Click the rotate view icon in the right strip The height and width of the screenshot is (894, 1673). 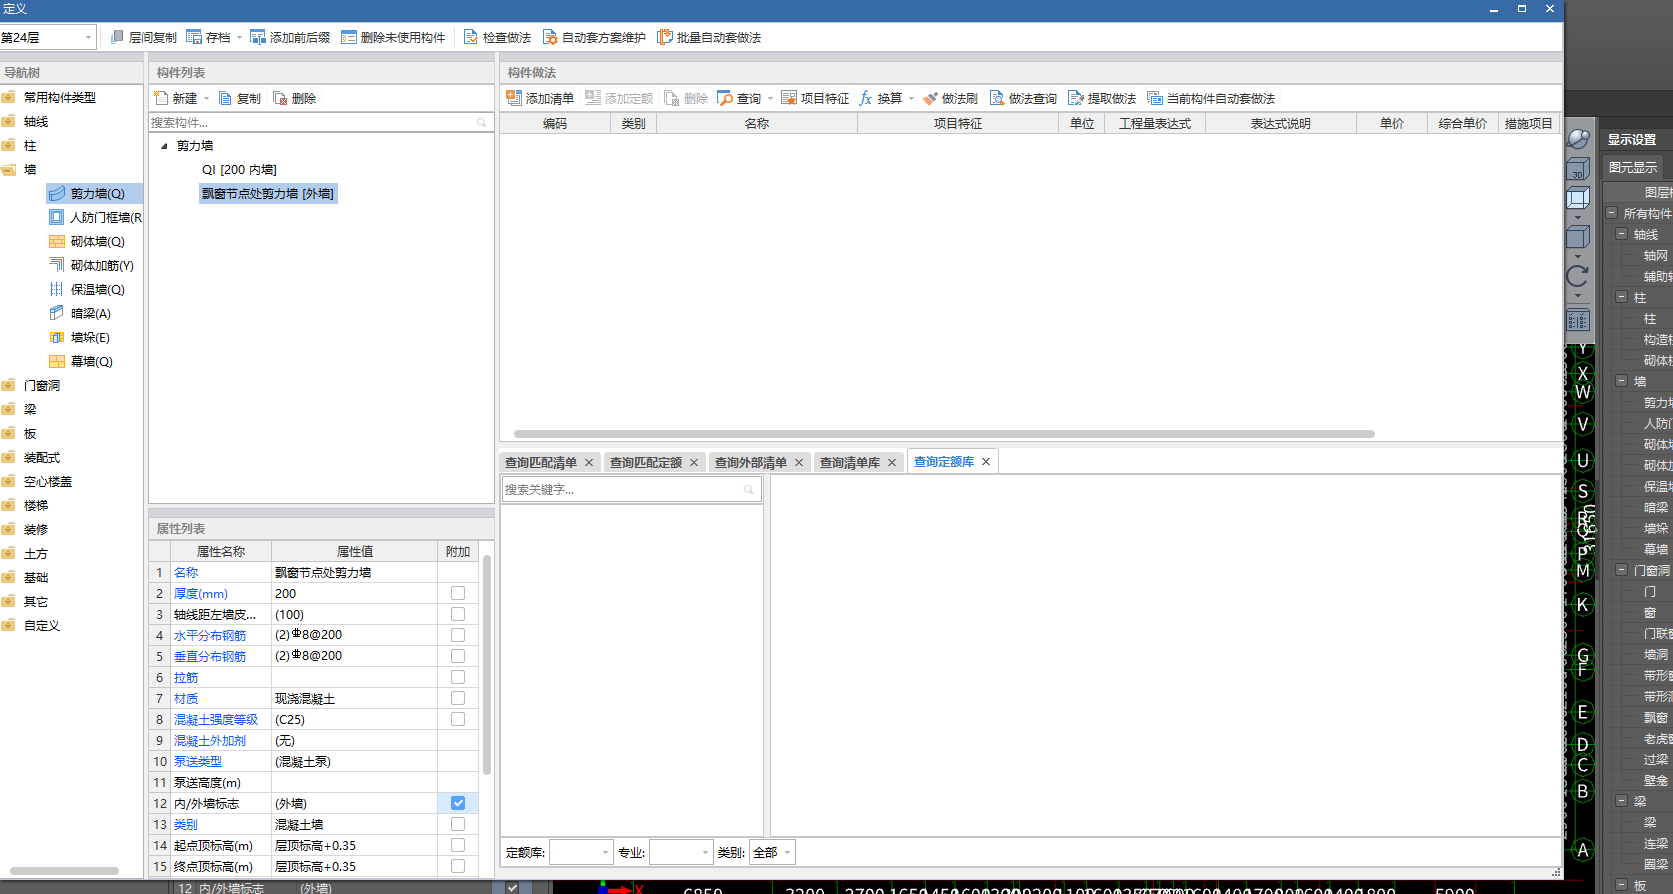pyautogui.click(x=1578, y=276)
